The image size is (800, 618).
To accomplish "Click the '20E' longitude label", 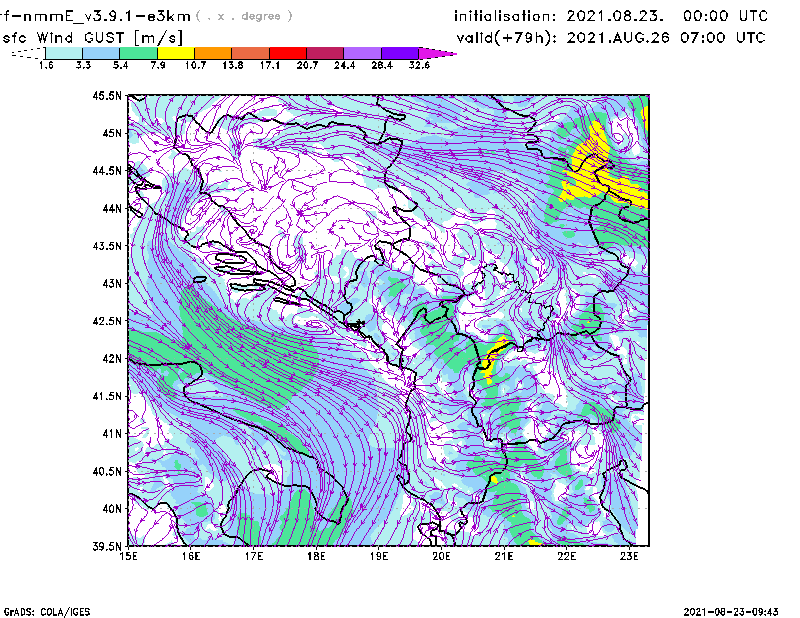I will tap(441, 556).
